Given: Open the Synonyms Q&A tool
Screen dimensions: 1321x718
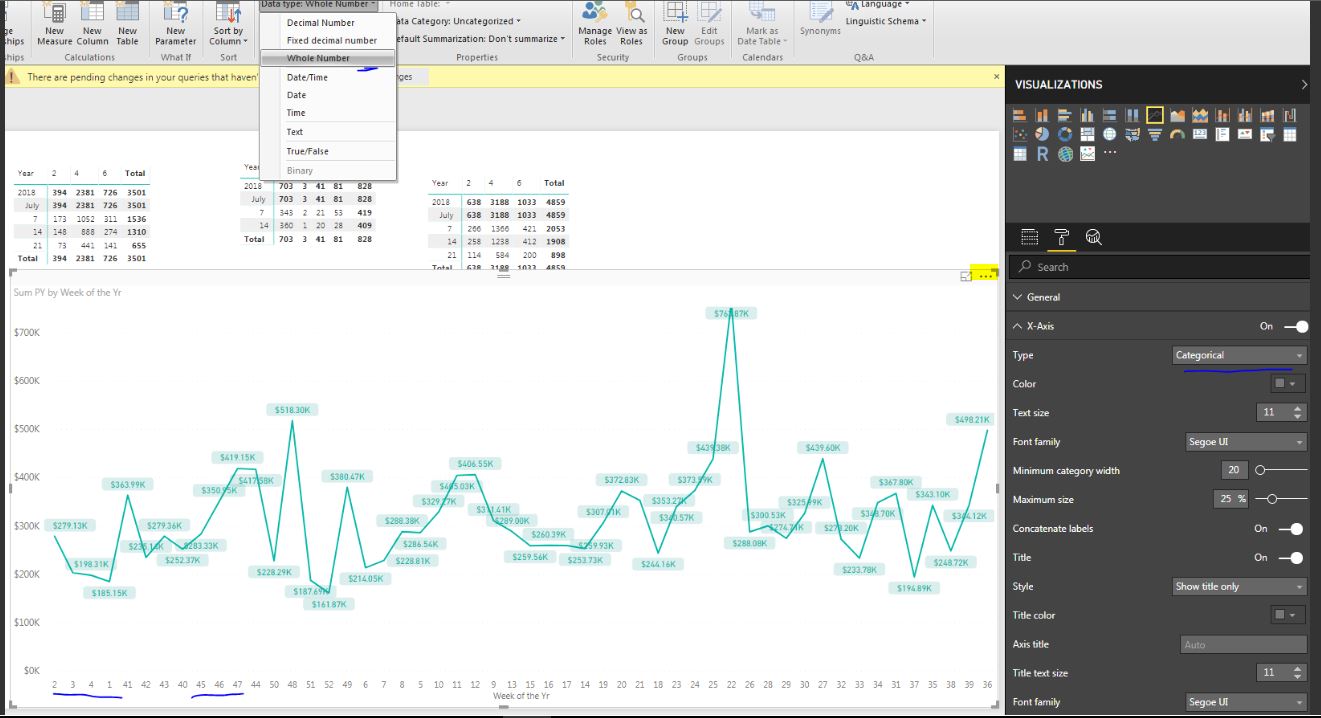Looking at the screenshot, I should [x=820, y=20].
